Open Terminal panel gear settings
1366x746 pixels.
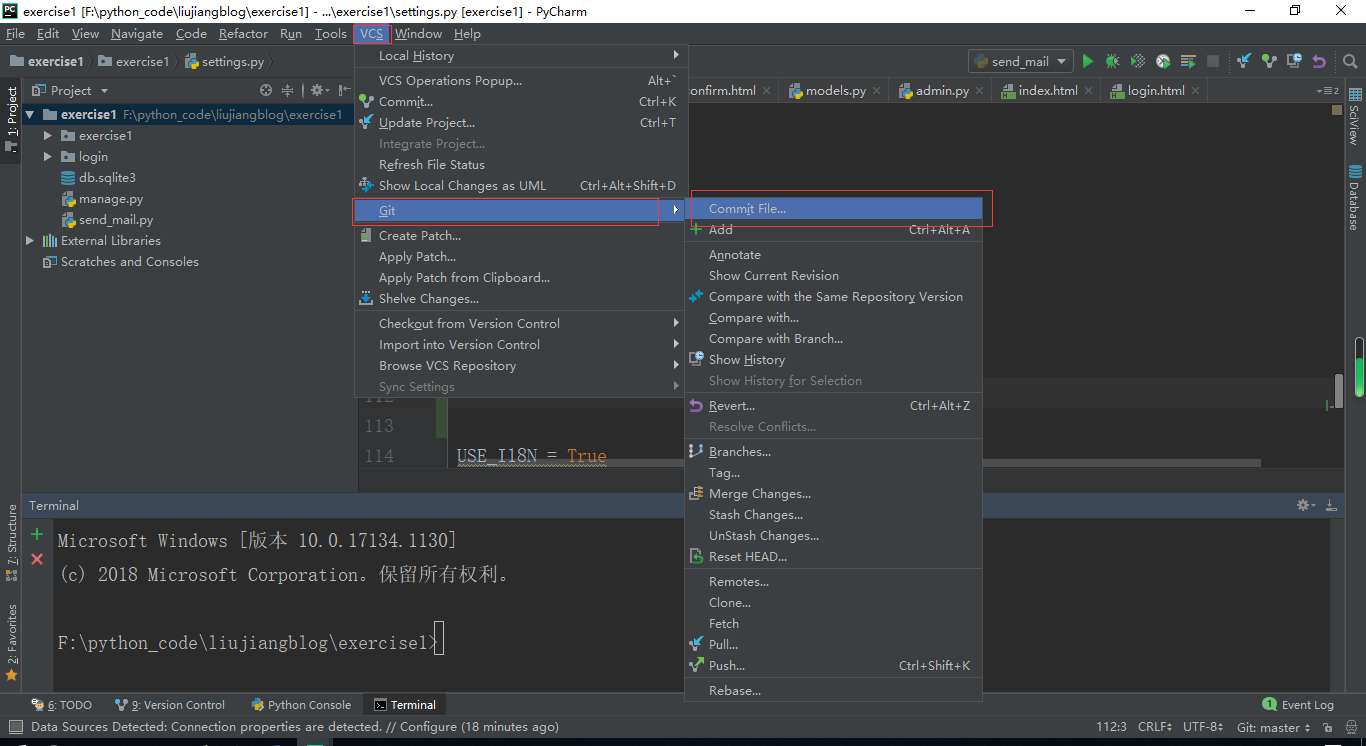(1306, 506)
